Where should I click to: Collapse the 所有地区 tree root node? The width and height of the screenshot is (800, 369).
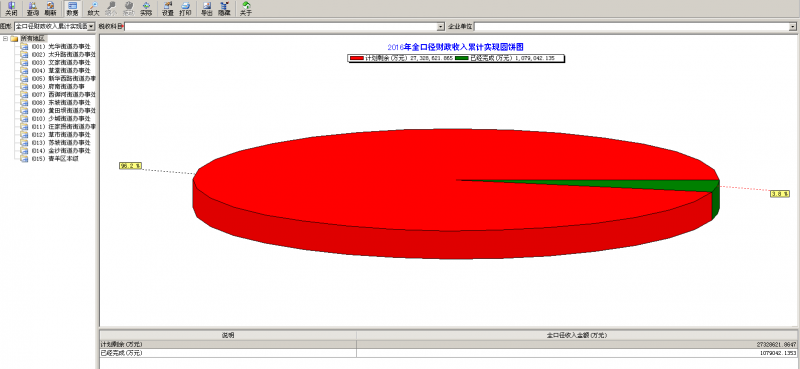click(x=5, y=39)
